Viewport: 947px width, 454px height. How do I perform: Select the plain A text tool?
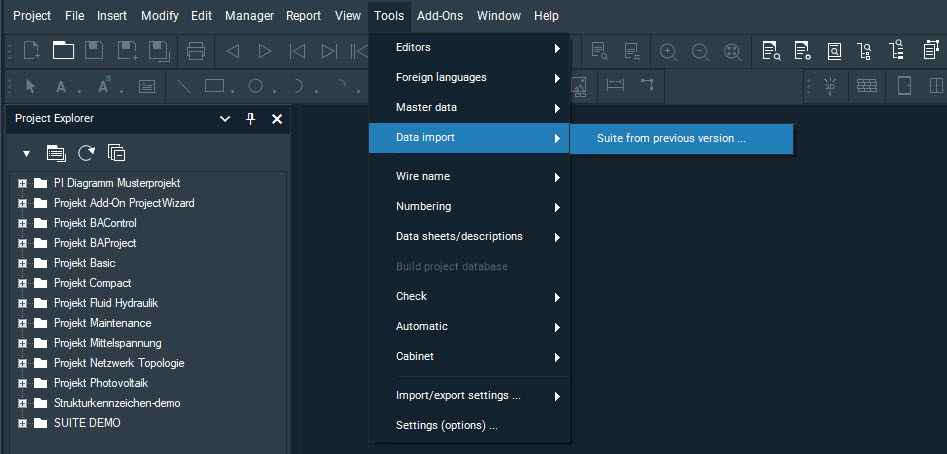point(61,87)
